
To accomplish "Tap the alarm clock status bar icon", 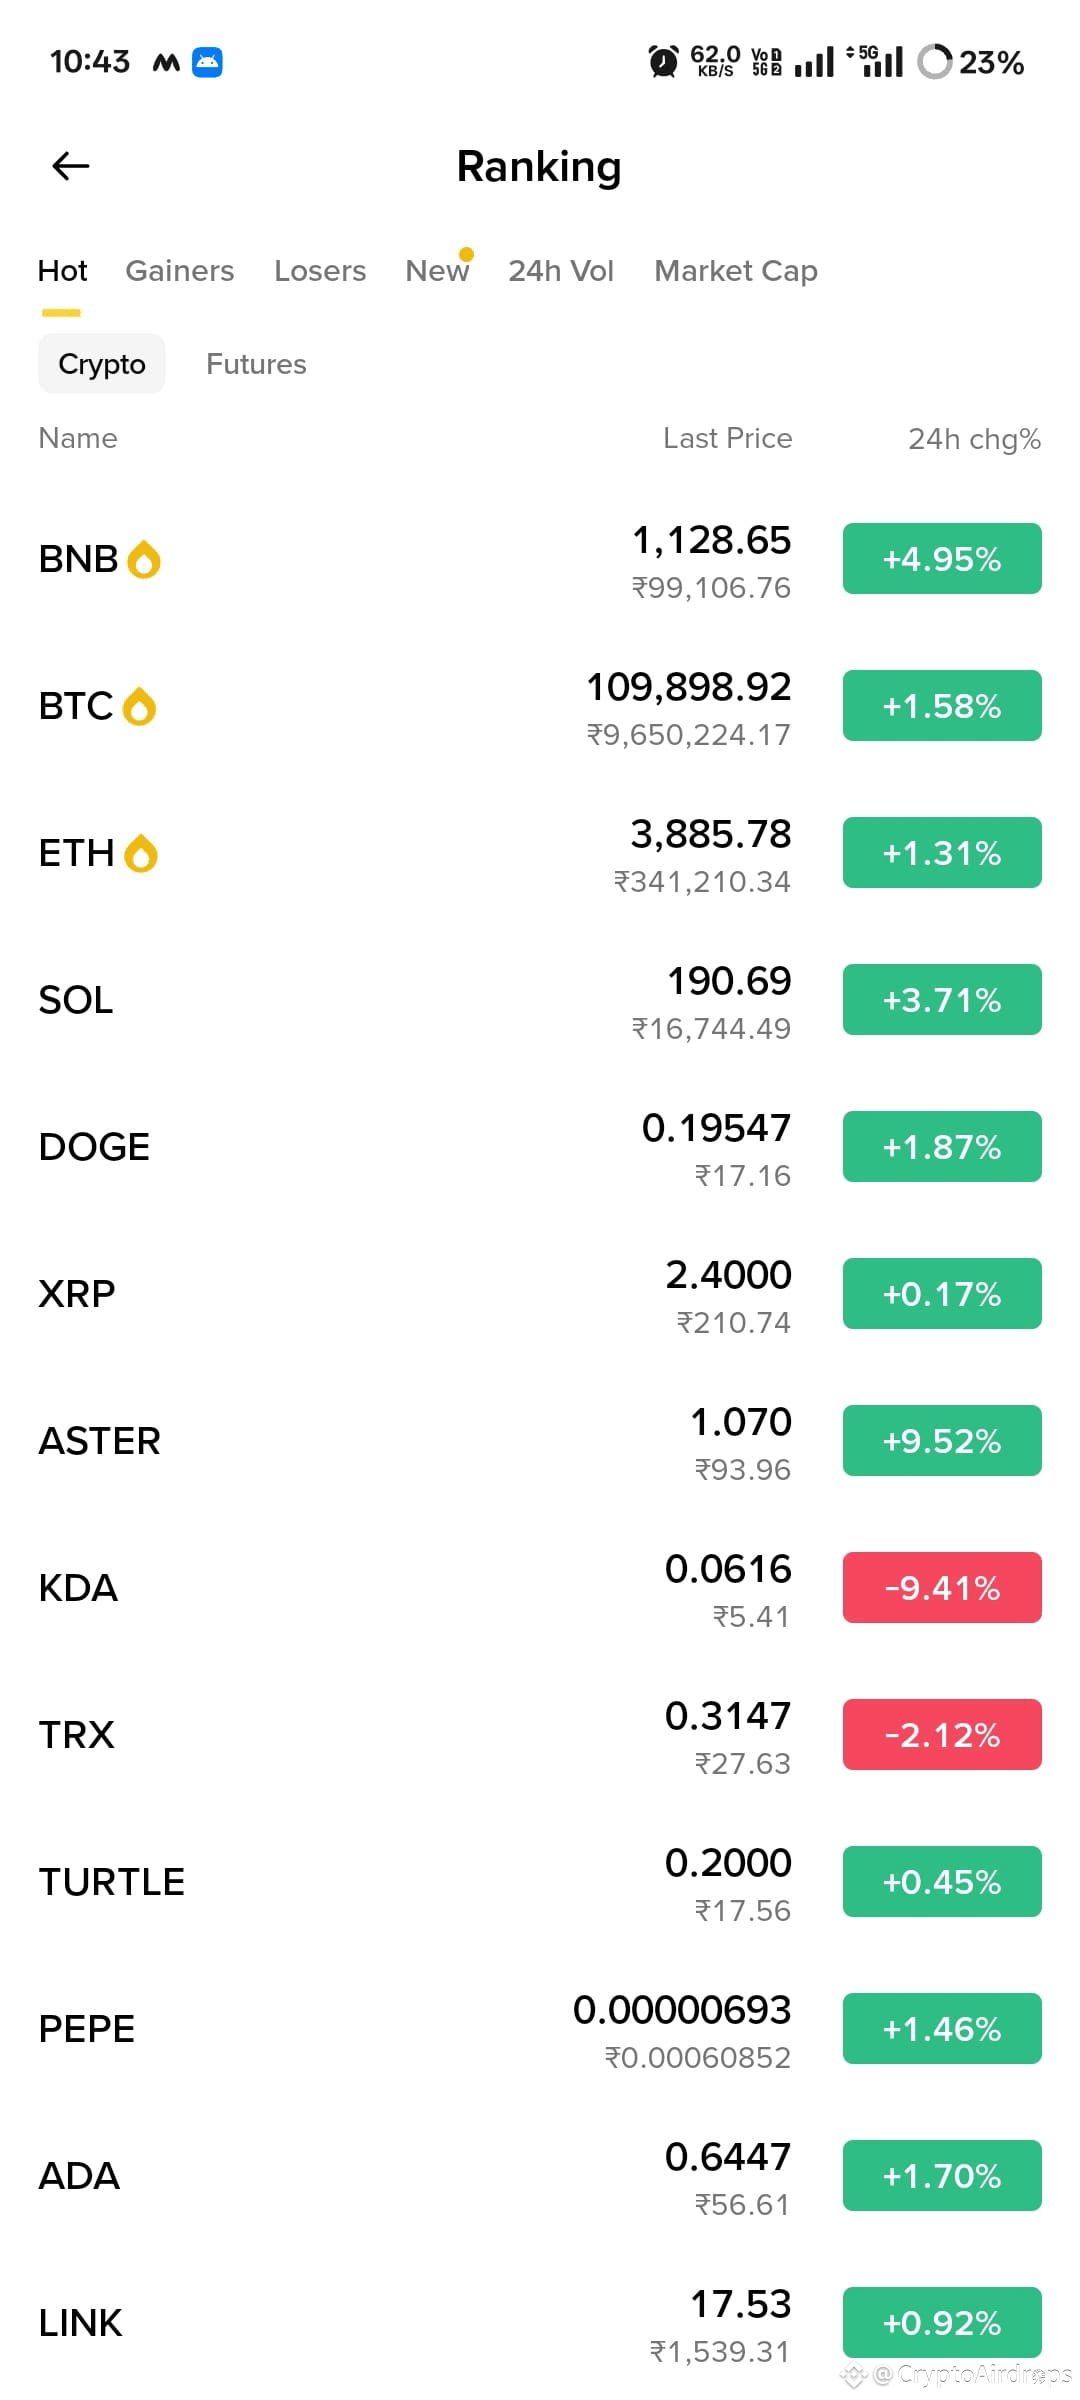I will [x=663, y=62].
